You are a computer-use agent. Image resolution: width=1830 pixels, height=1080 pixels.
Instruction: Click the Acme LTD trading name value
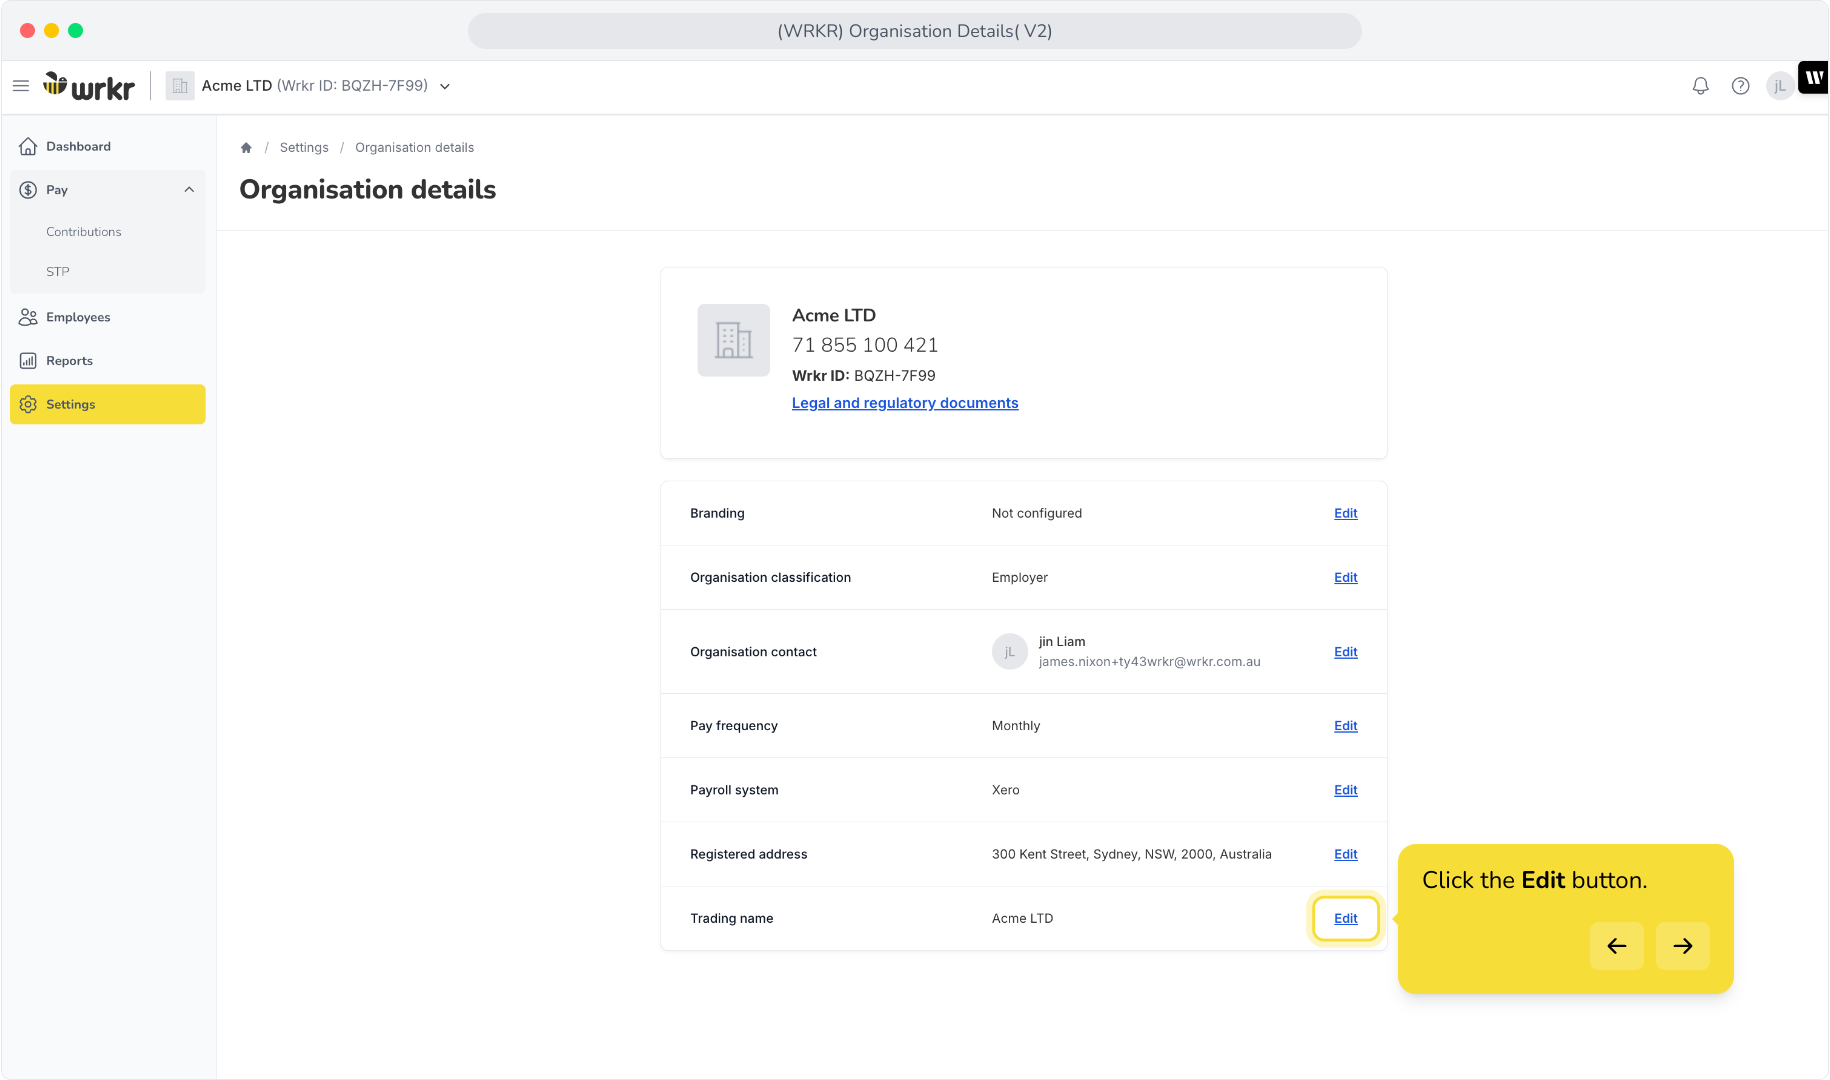pos(1022,918)
